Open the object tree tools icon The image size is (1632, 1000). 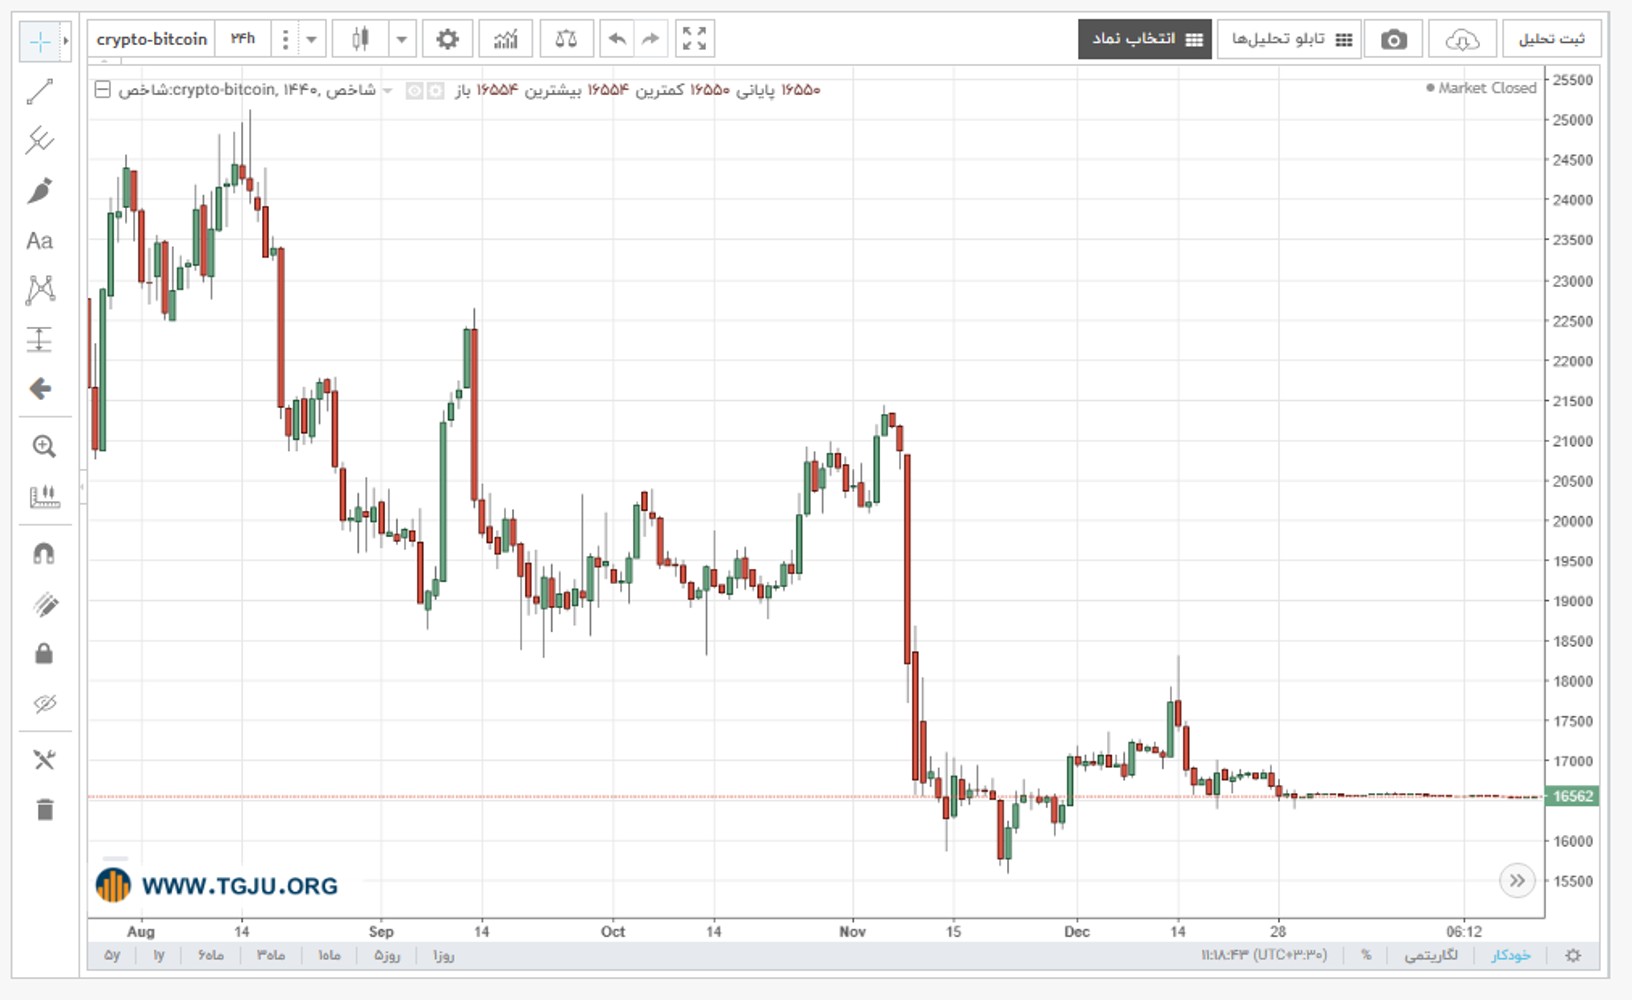[x=44, y=760]
